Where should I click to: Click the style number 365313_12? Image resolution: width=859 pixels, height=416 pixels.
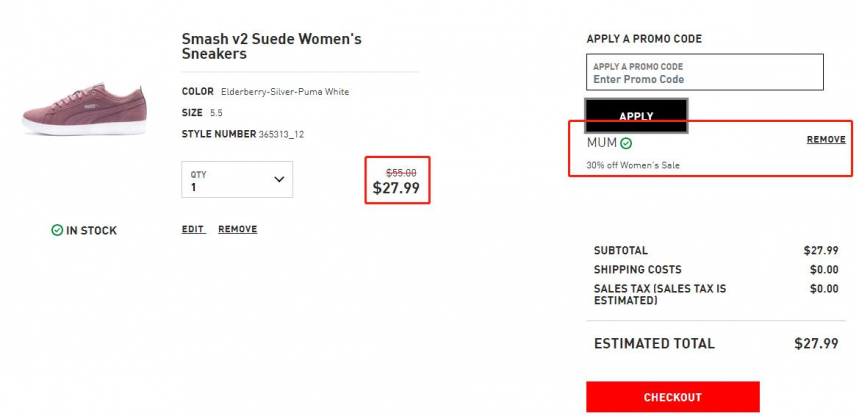coord(281,134)
